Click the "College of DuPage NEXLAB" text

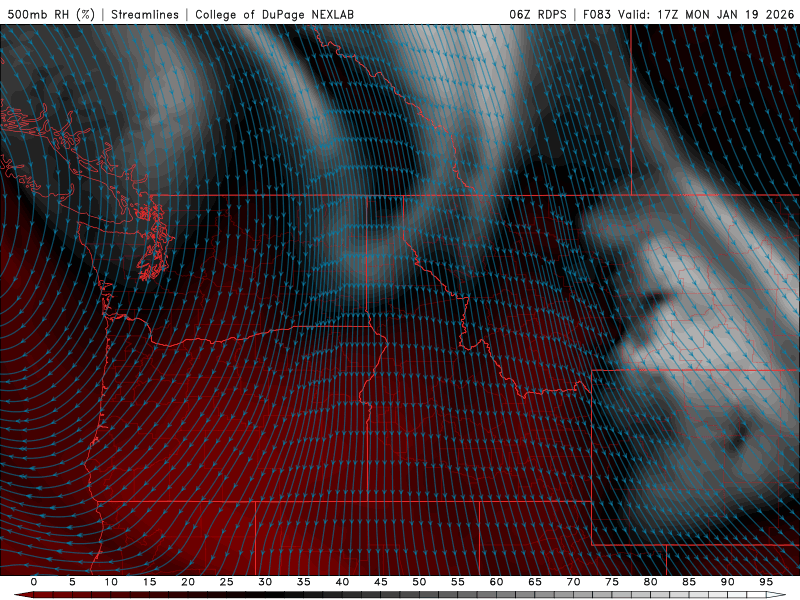[274, 14]
